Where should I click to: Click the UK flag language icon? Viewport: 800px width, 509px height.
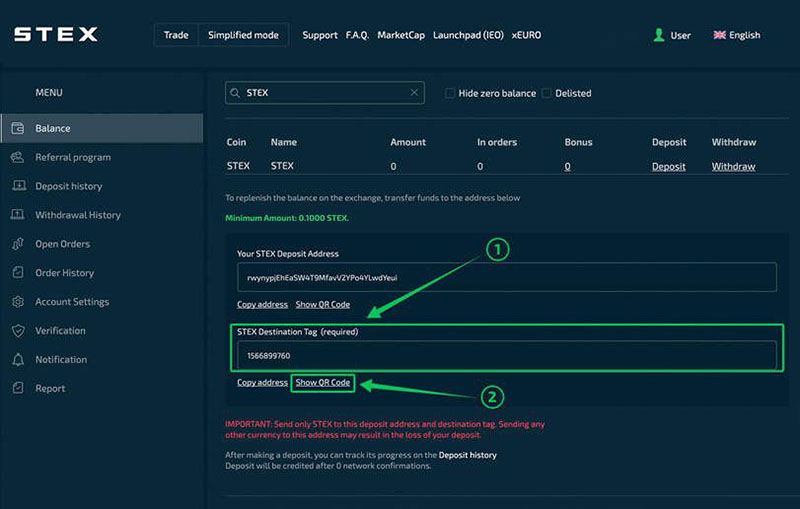(719, 35)
